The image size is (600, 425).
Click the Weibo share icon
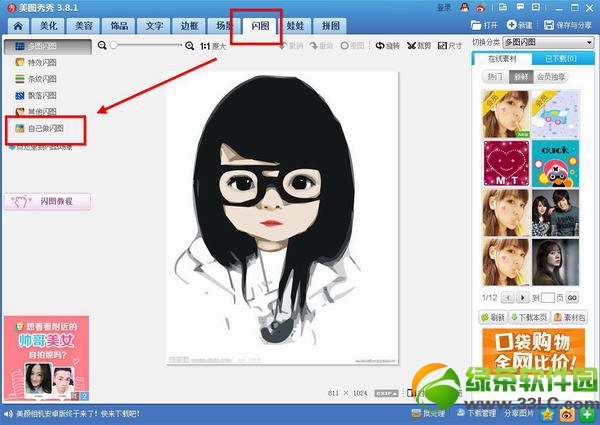pyautogui.click(x=567, y=414)
